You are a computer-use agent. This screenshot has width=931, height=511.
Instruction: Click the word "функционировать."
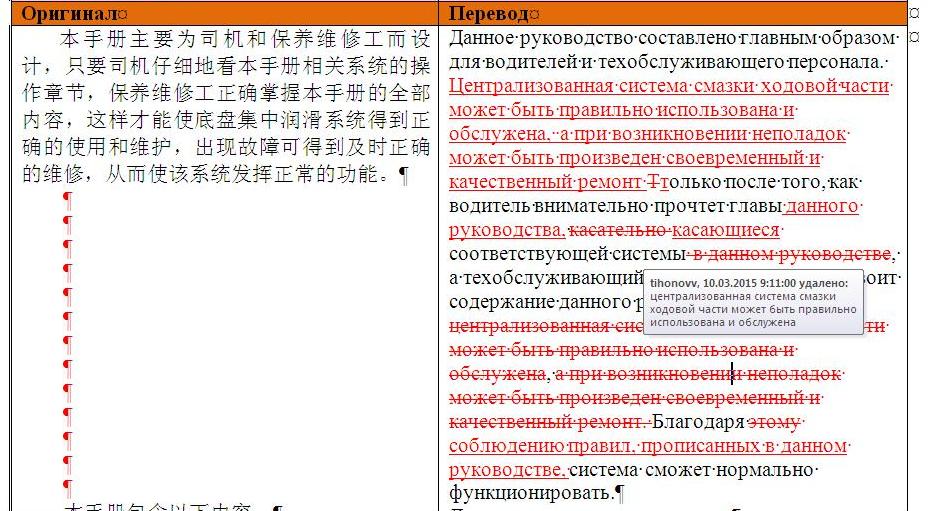531,493
